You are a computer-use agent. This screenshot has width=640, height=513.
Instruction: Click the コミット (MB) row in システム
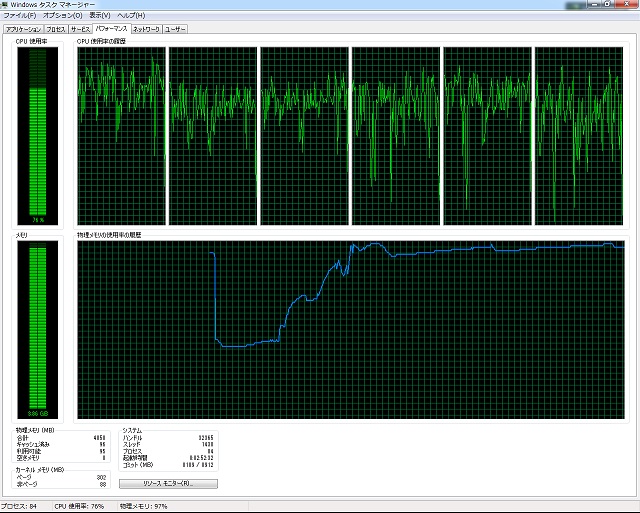click(168, 465)
